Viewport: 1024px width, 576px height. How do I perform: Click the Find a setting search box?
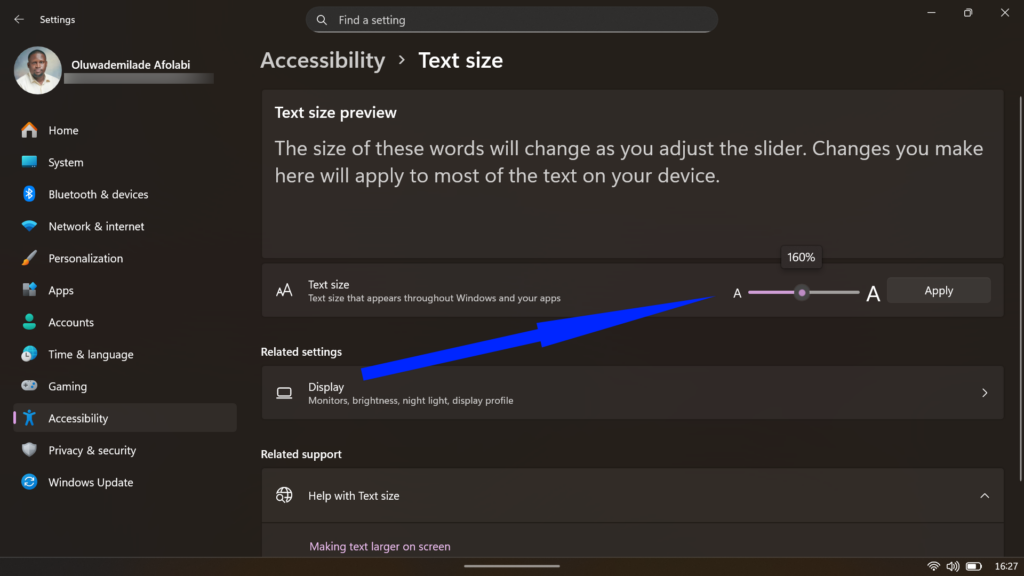[511, 19]
